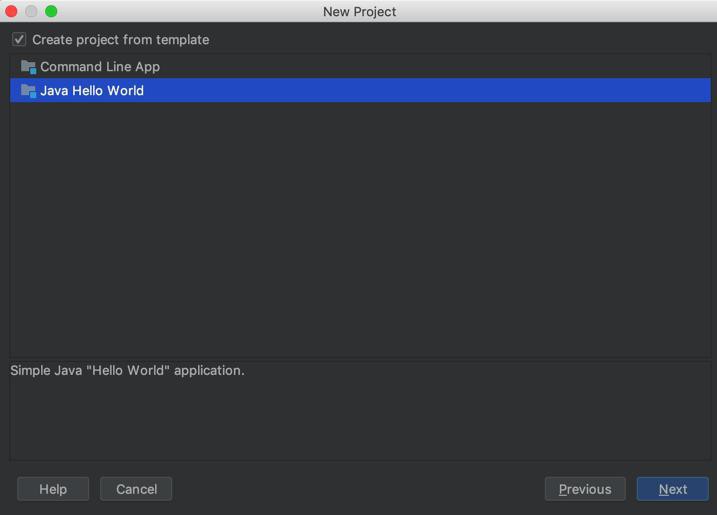Image resolution: width=717 pixels, height=515 pixels.
Task: Click the Java Hello World folder icon
Action: [x=28, y=91]
